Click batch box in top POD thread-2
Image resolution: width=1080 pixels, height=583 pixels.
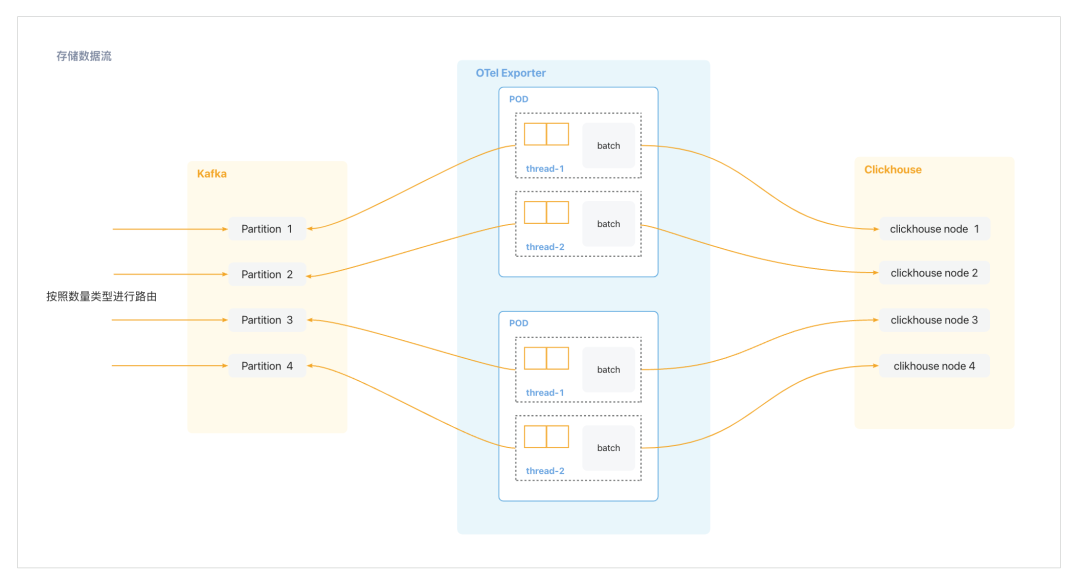click(608, 224)
